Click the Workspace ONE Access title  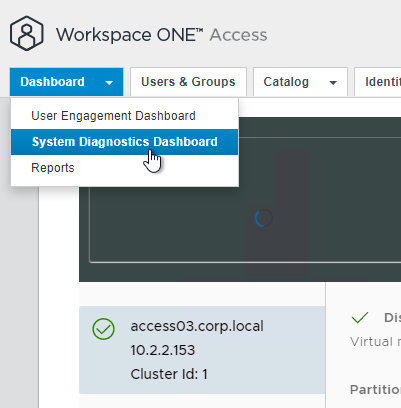click(x=162, y=35)
